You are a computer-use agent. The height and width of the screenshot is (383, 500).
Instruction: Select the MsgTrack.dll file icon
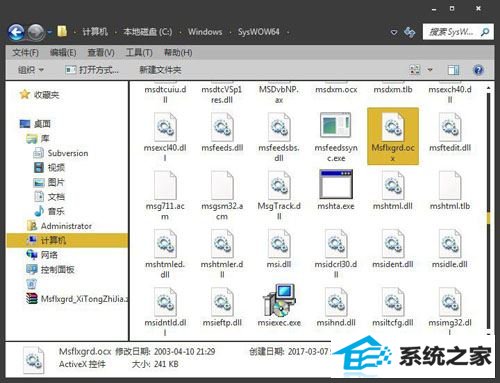click(x=279, y=185)
